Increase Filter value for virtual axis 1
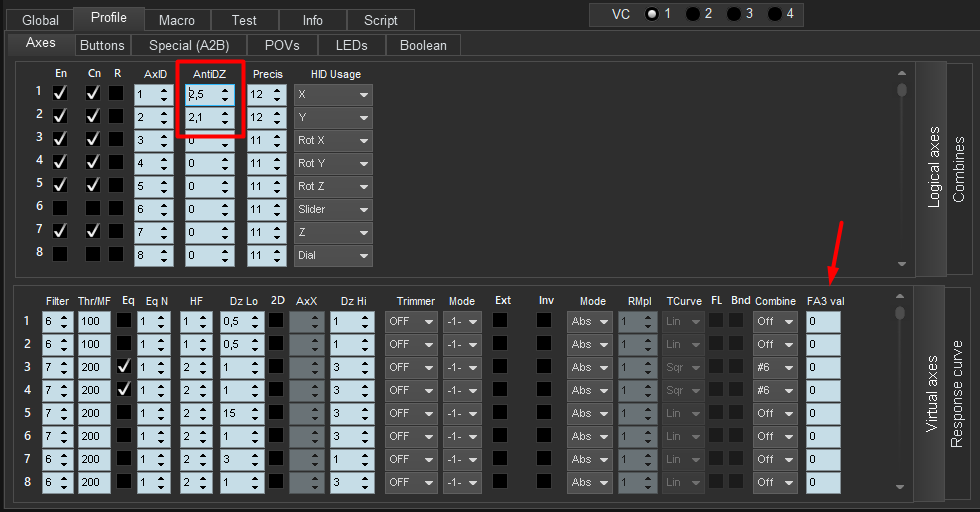The height and width of the screenshot is (512, 980). click(65, 317)
